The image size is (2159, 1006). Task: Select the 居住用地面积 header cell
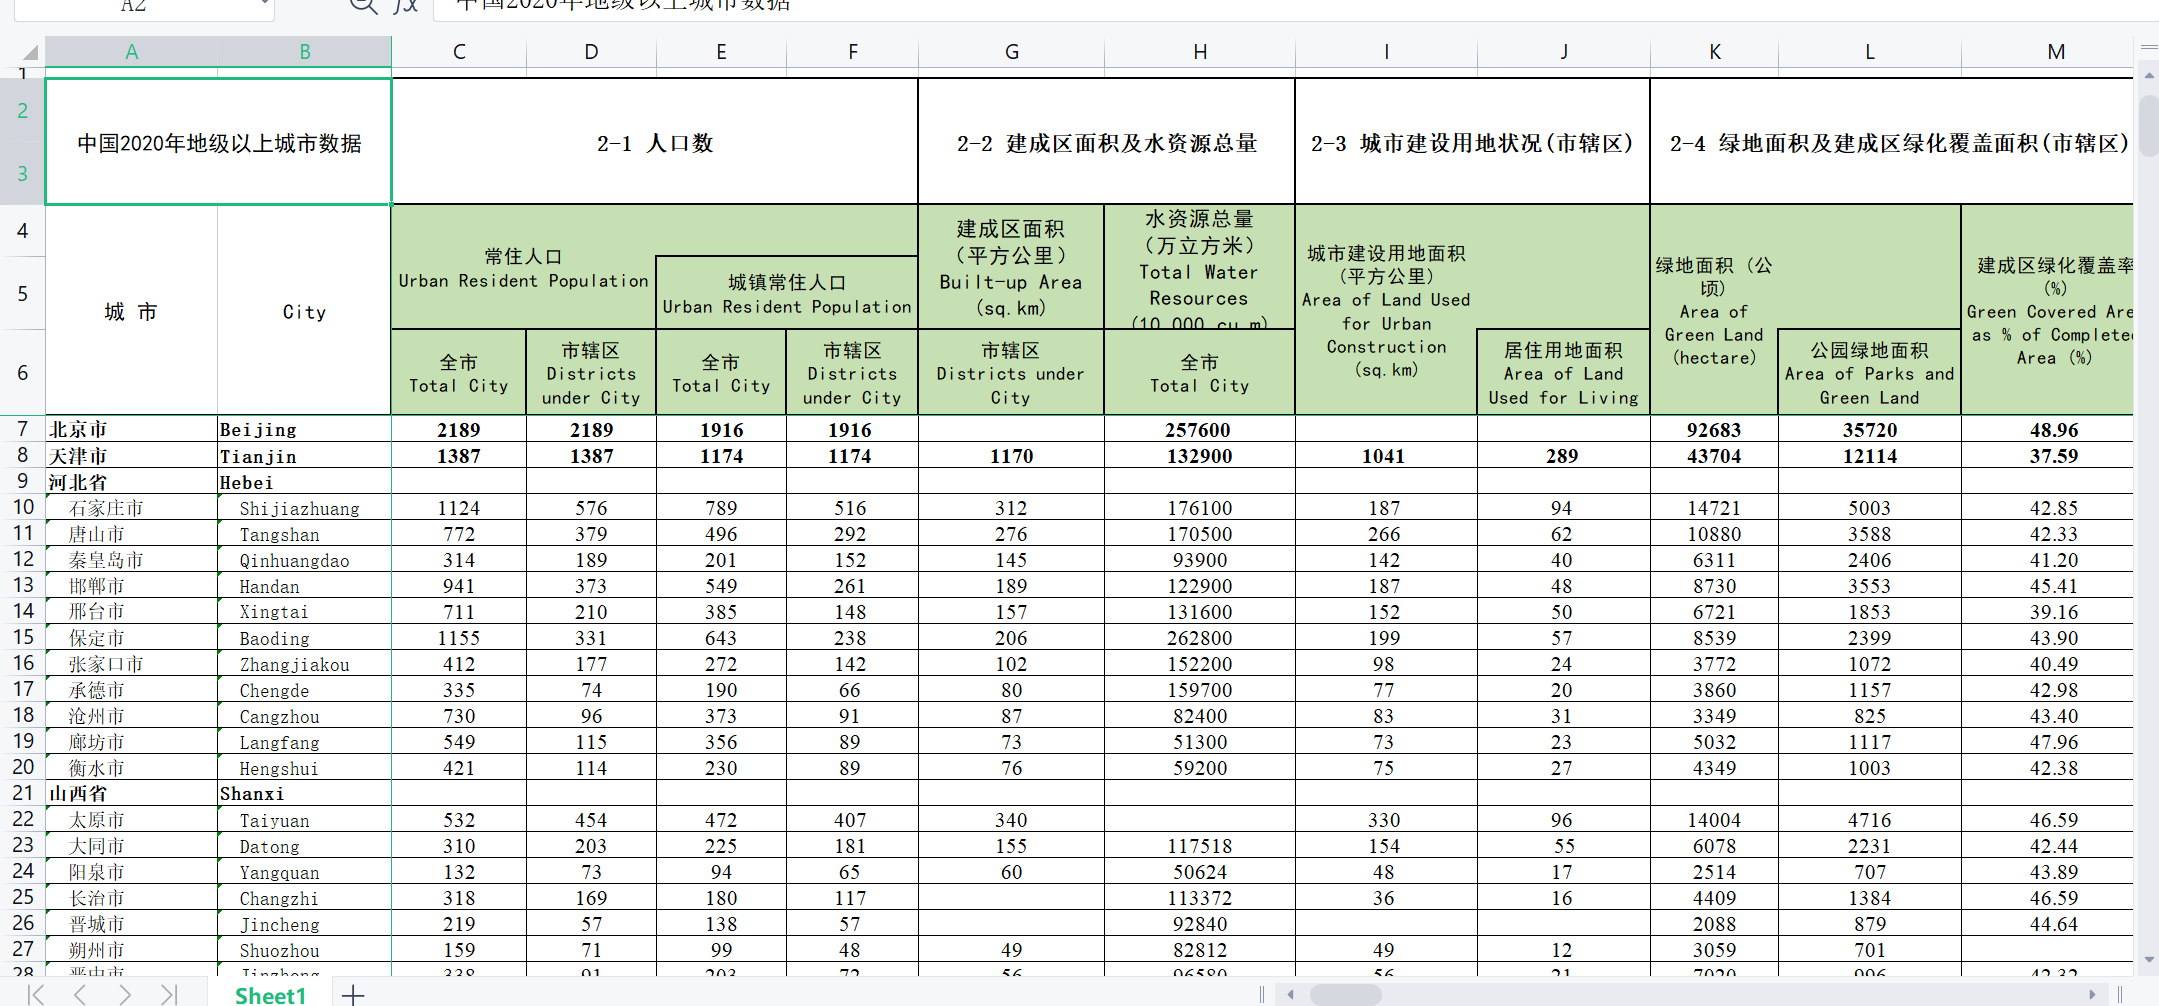coord(1563,372)
